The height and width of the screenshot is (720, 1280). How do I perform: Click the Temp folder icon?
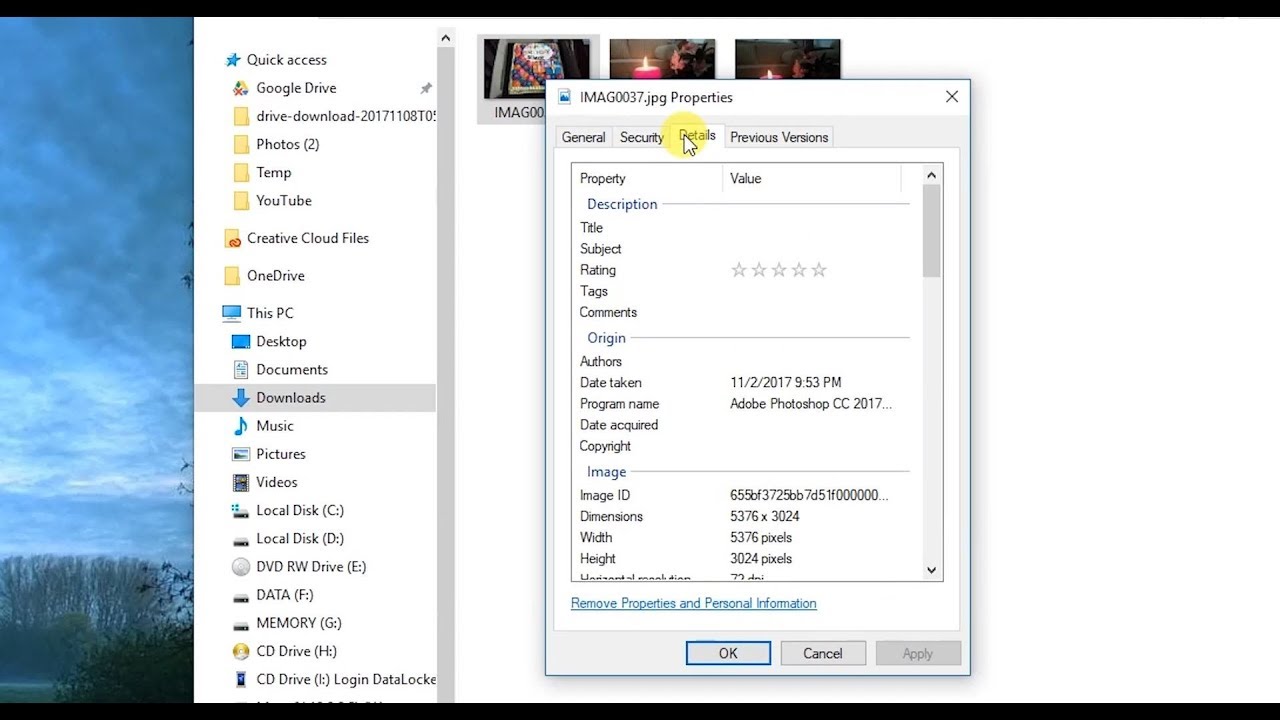(x=241, y=172)
